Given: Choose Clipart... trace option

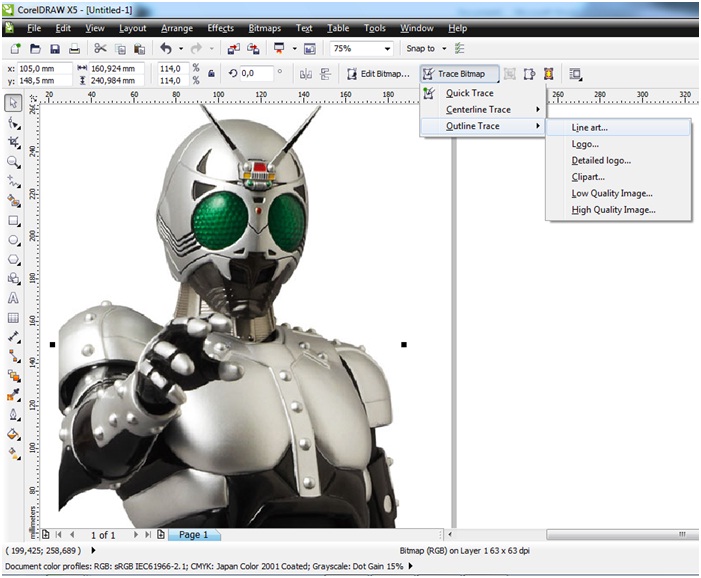Looking at the screenshot, I should (x=618, y=177).
